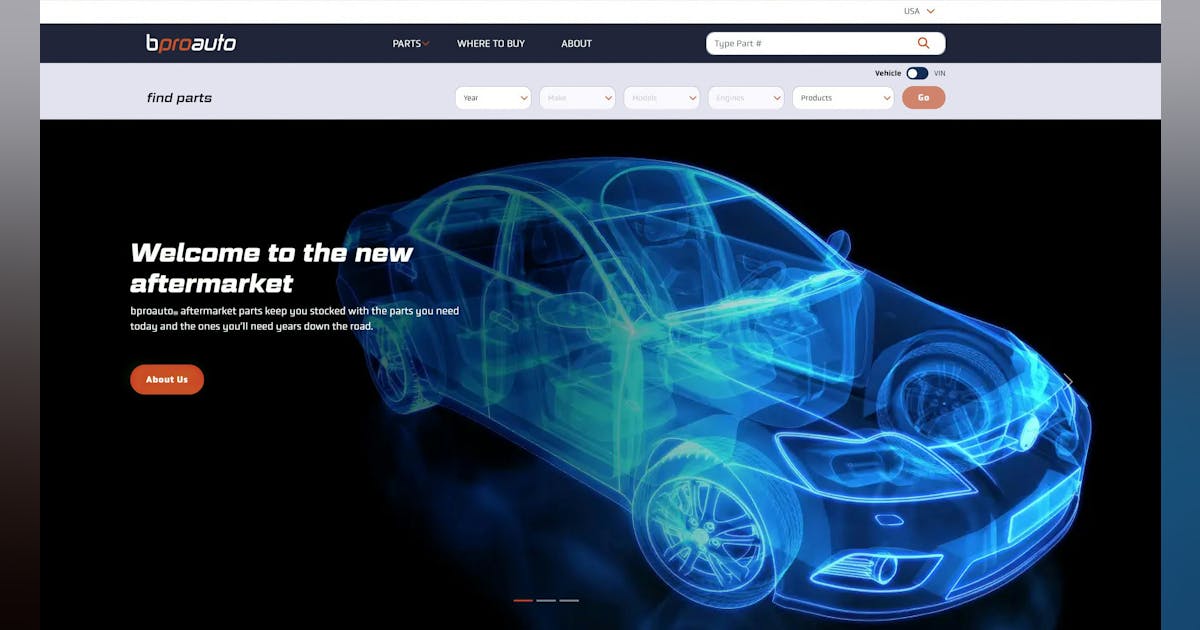Click the magnifying glass search icon
This screenshot has height=630, width=1200.
tap(922, 43)
